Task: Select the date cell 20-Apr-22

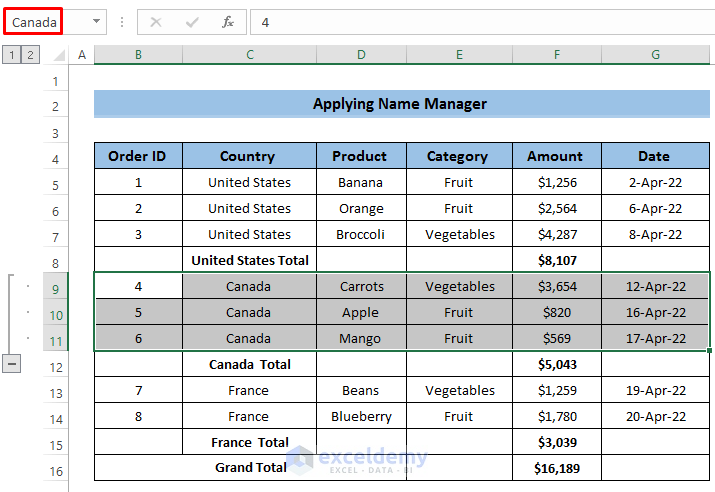Action: pyautogui.click(x=655, y=416)
